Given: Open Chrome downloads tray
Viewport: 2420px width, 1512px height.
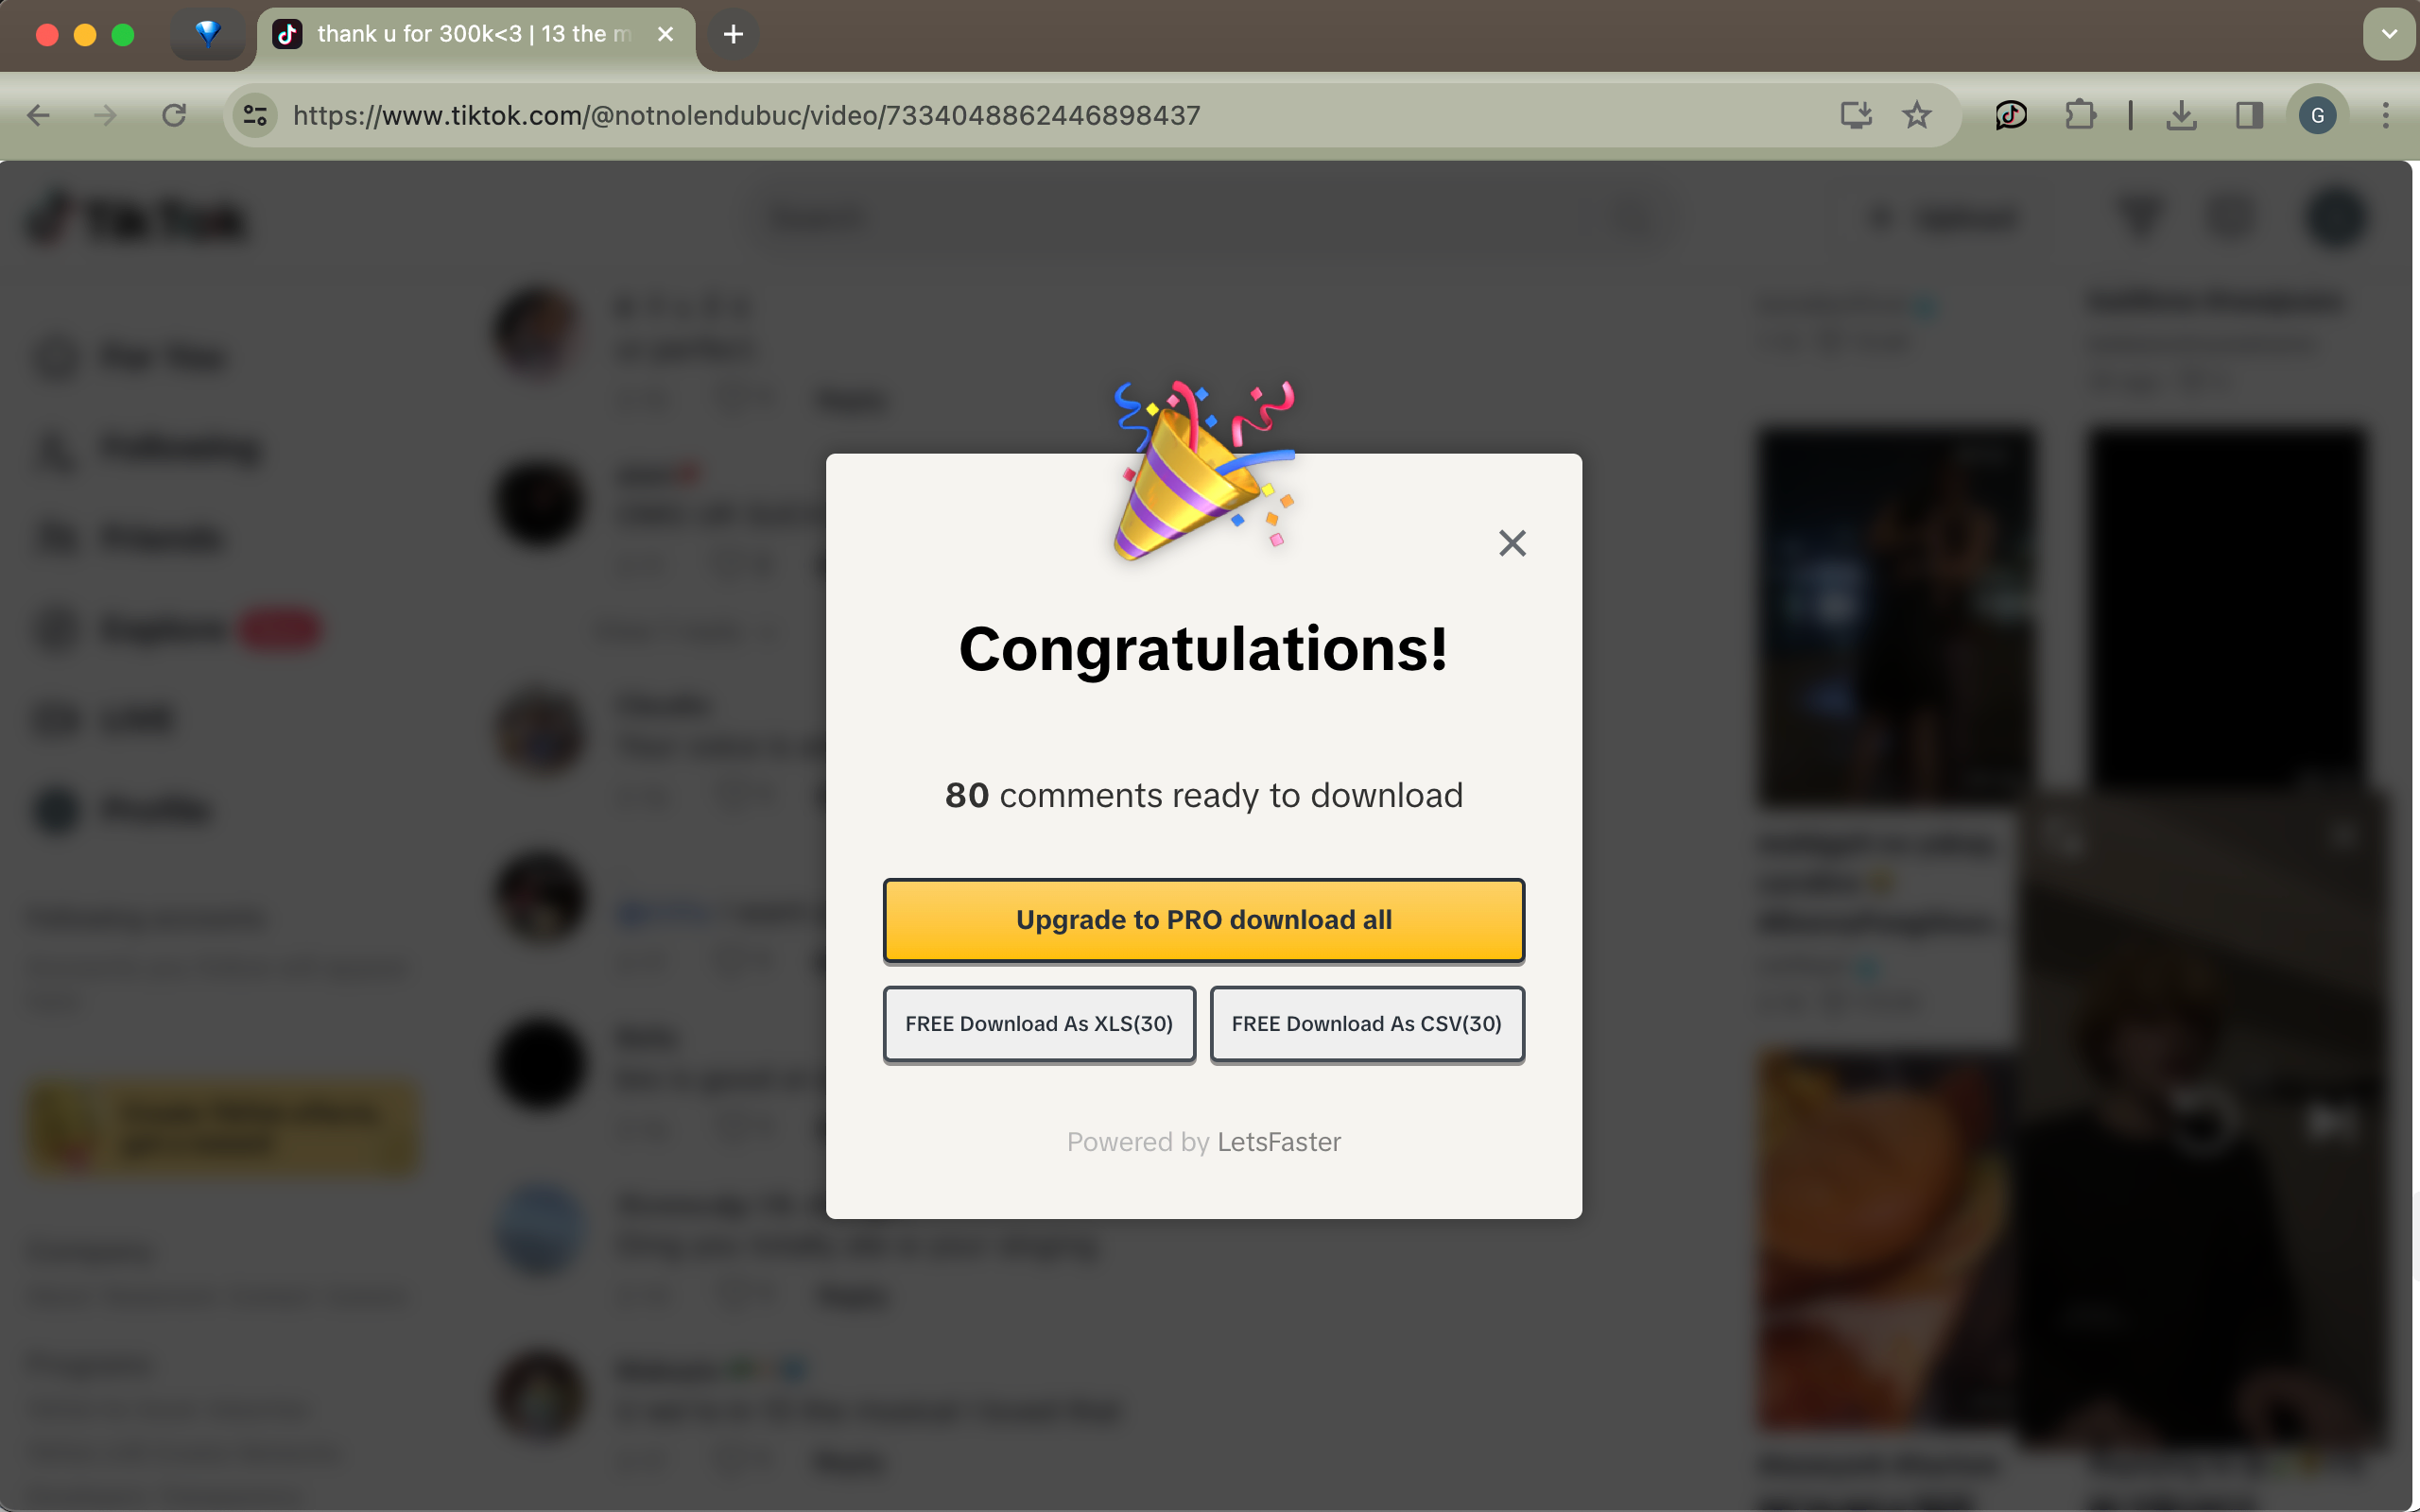Looking at the screenshot, I should tap(2181, 116).
